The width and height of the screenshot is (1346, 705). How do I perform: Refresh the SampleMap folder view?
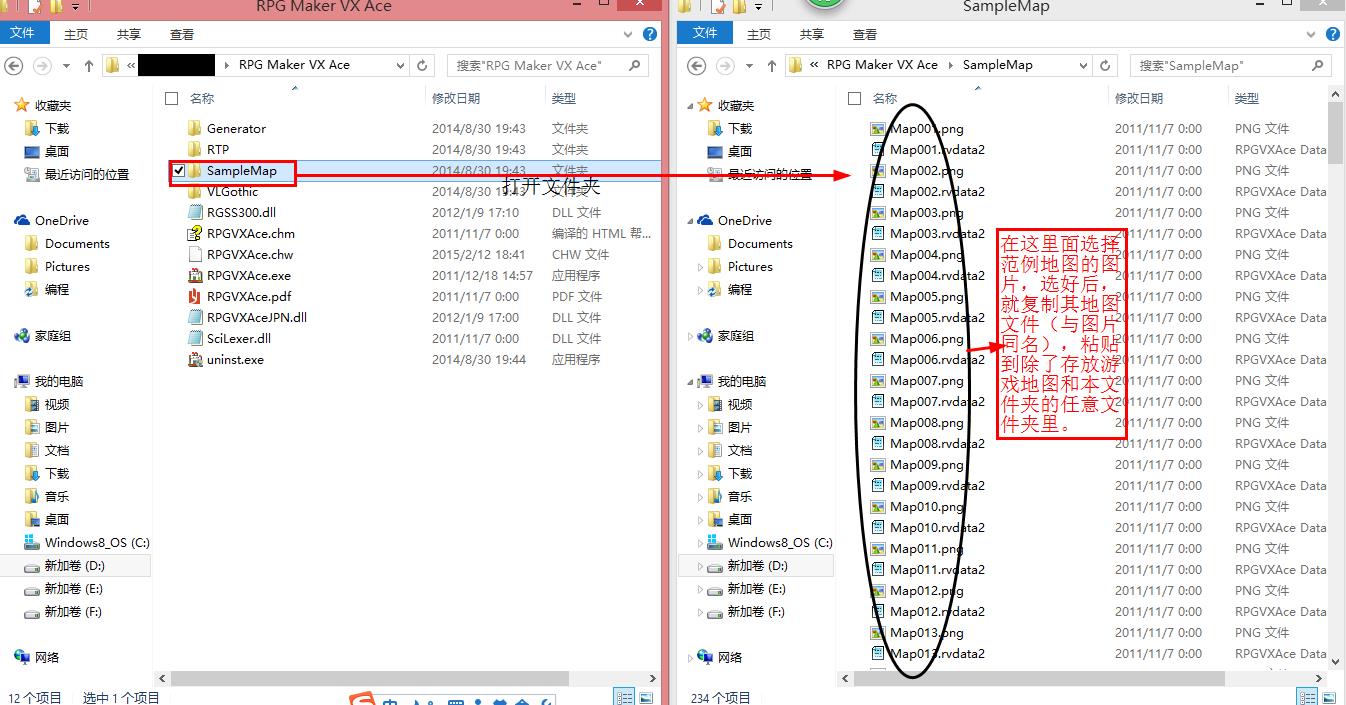1105,65
